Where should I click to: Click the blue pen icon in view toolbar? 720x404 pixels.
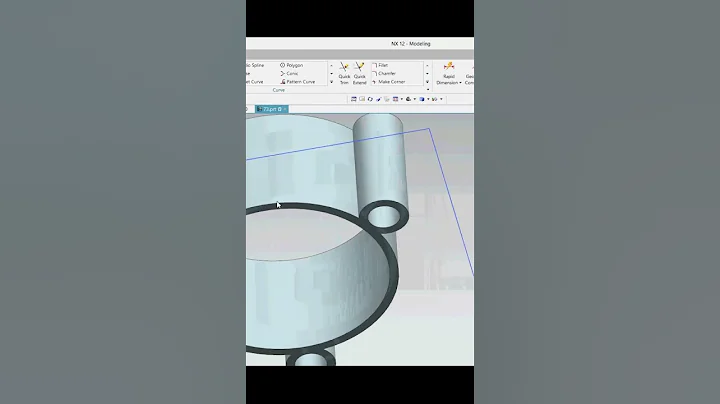pos(378,99)
